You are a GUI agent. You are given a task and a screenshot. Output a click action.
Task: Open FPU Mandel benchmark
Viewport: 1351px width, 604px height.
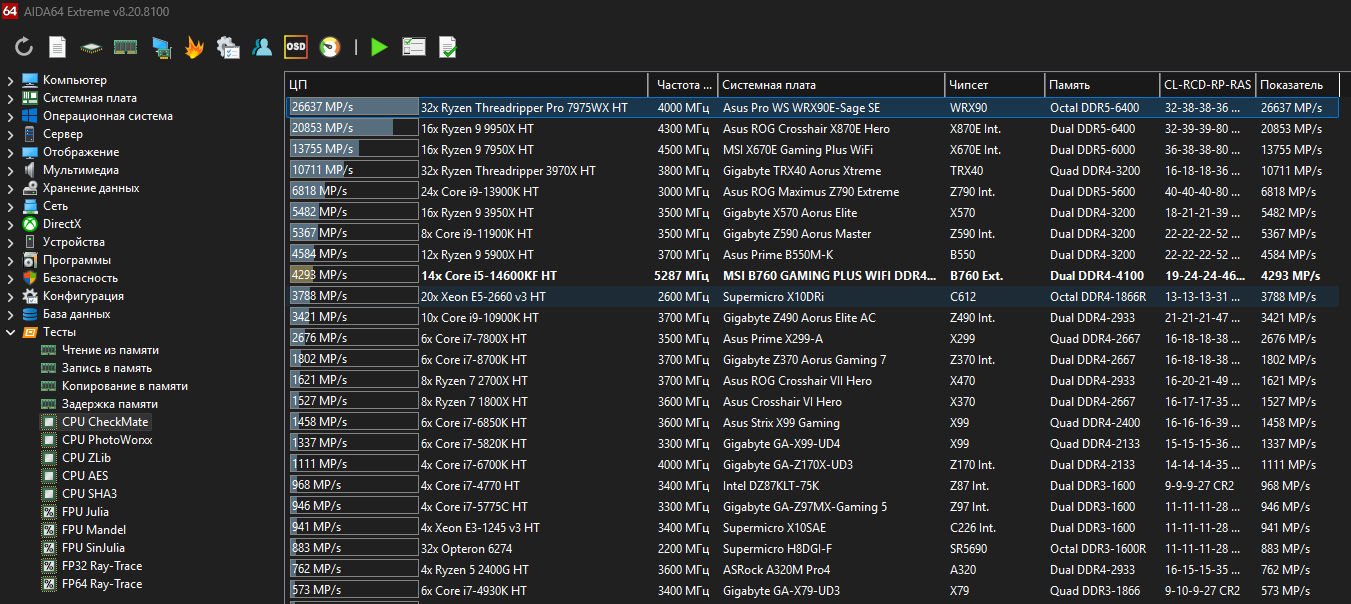tap(94, 530)
